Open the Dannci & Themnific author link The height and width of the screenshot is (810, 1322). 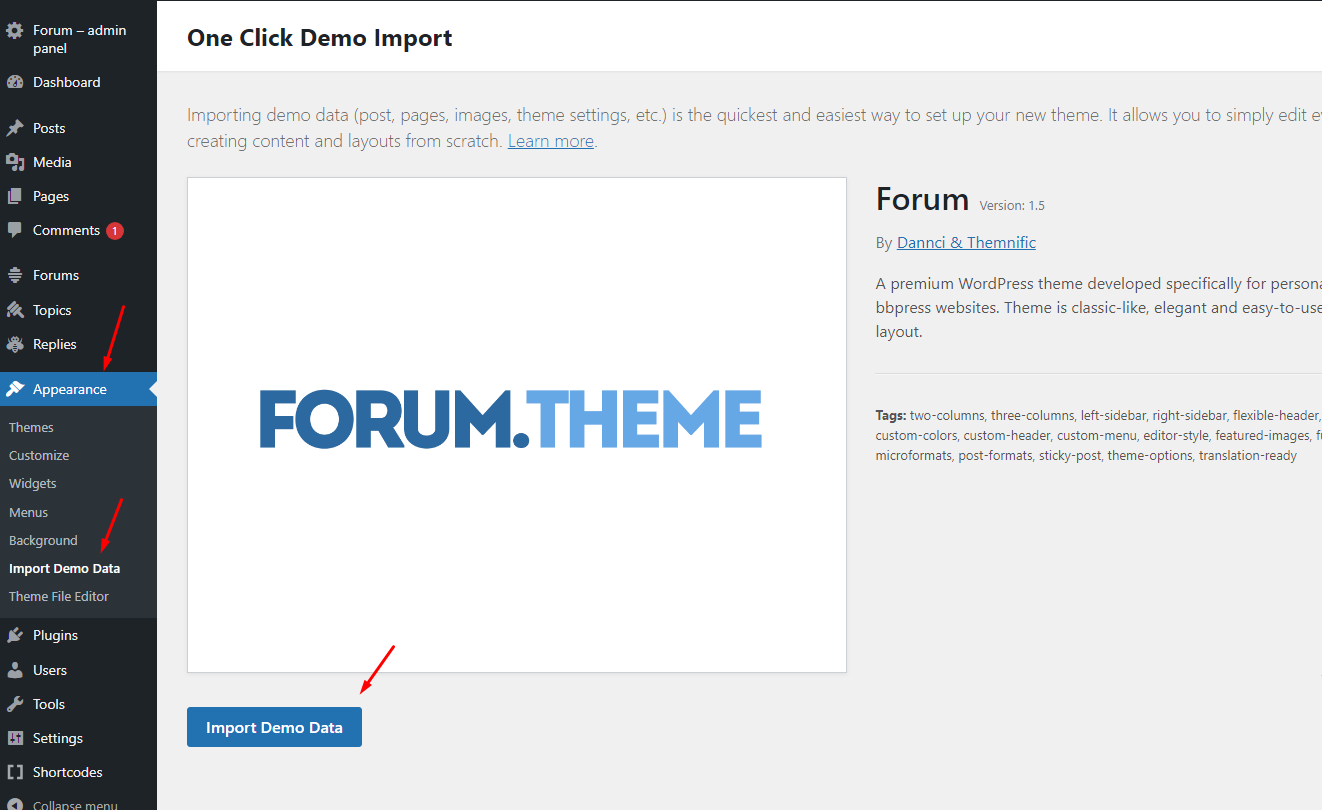click(x=966, y=242)
